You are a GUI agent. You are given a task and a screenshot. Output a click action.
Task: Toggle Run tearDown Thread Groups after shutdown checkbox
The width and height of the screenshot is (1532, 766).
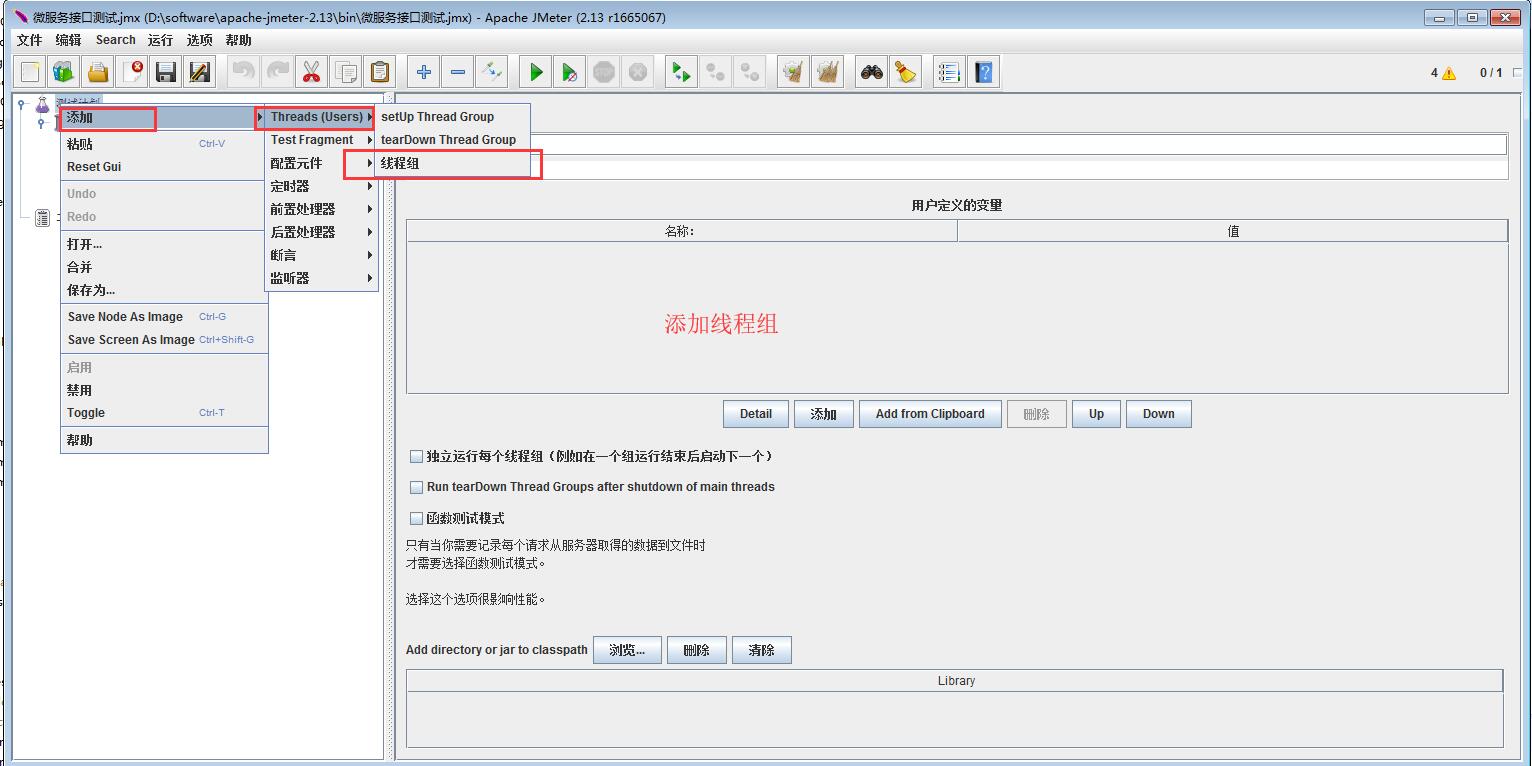tap(417, 487)
